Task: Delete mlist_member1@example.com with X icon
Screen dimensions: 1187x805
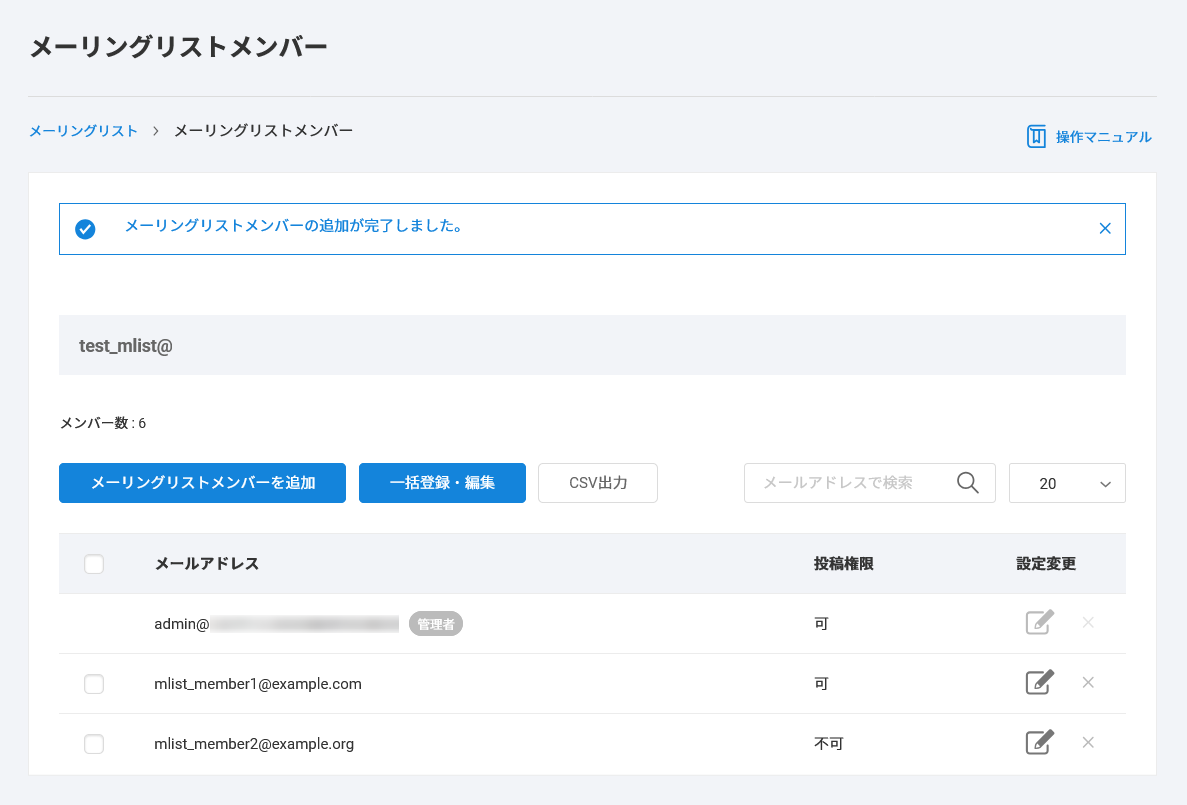Action: pos(1088,683)
